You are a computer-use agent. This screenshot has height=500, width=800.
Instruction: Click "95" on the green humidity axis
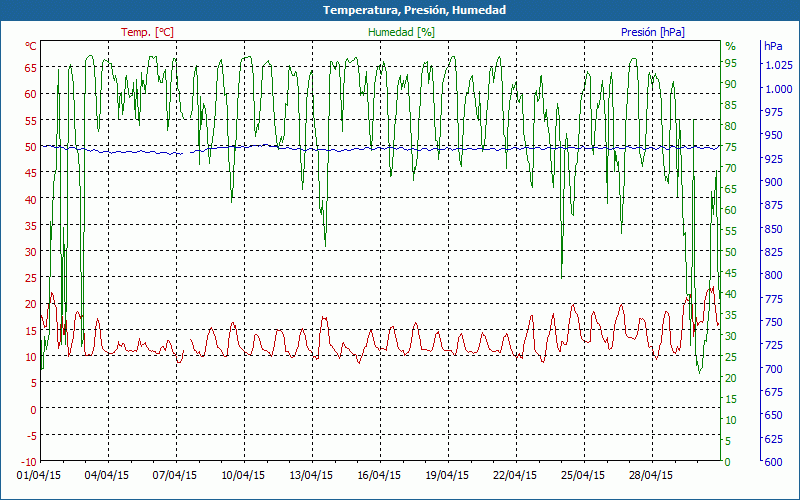point(730,63)
